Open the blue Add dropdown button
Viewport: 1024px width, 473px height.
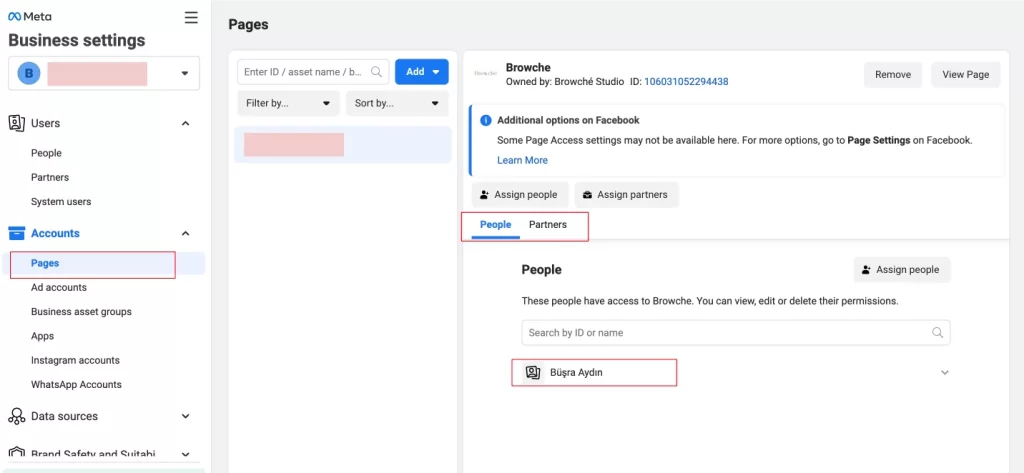[422, 72]
